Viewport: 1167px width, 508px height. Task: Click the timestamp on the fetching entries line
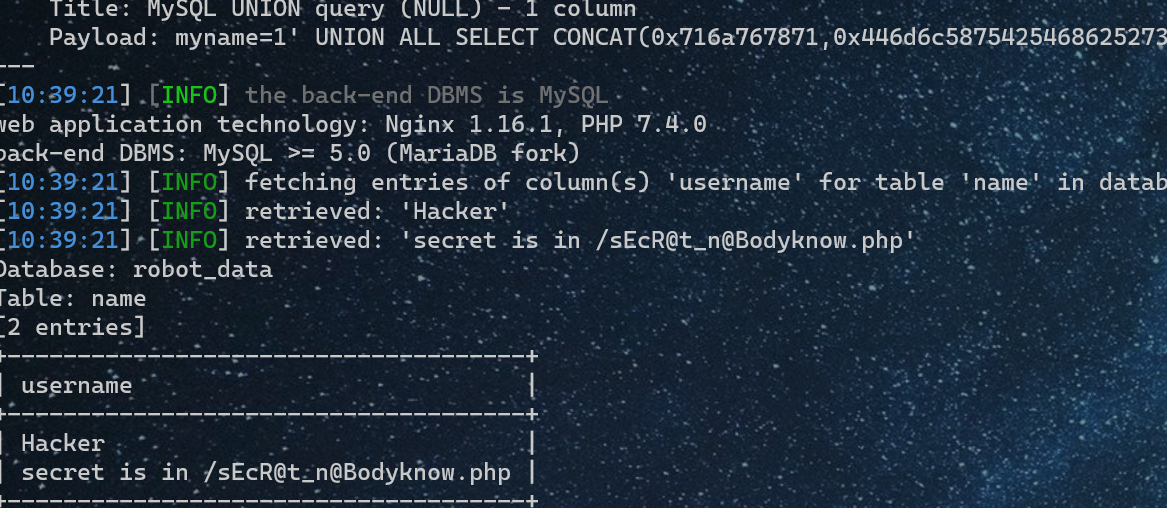(x=66, y=182)
